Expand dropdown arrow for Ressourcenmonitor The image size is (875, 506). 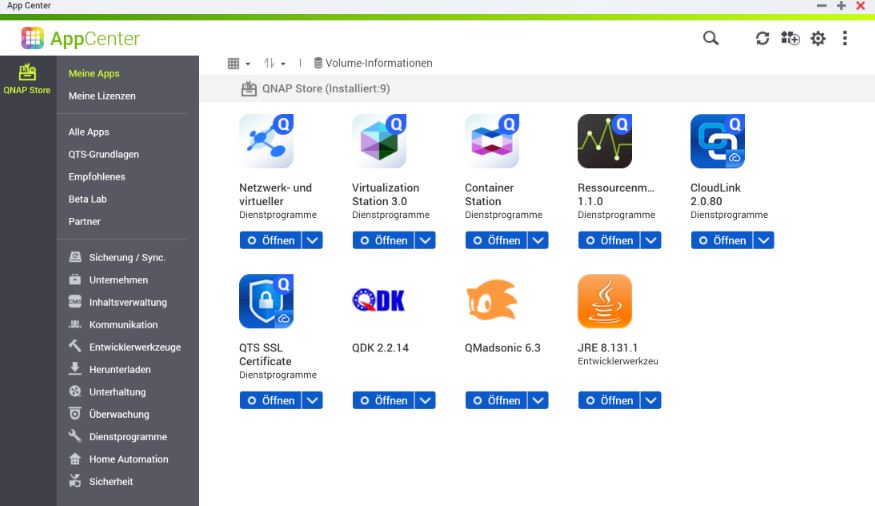click(x=651, y=240)
